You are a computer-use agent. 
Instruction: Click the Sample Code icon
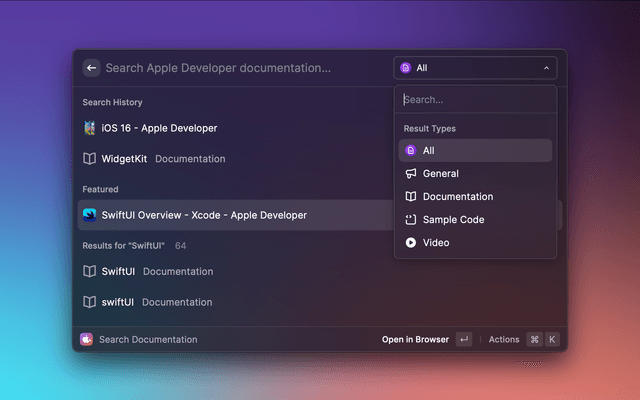(410, 220)
